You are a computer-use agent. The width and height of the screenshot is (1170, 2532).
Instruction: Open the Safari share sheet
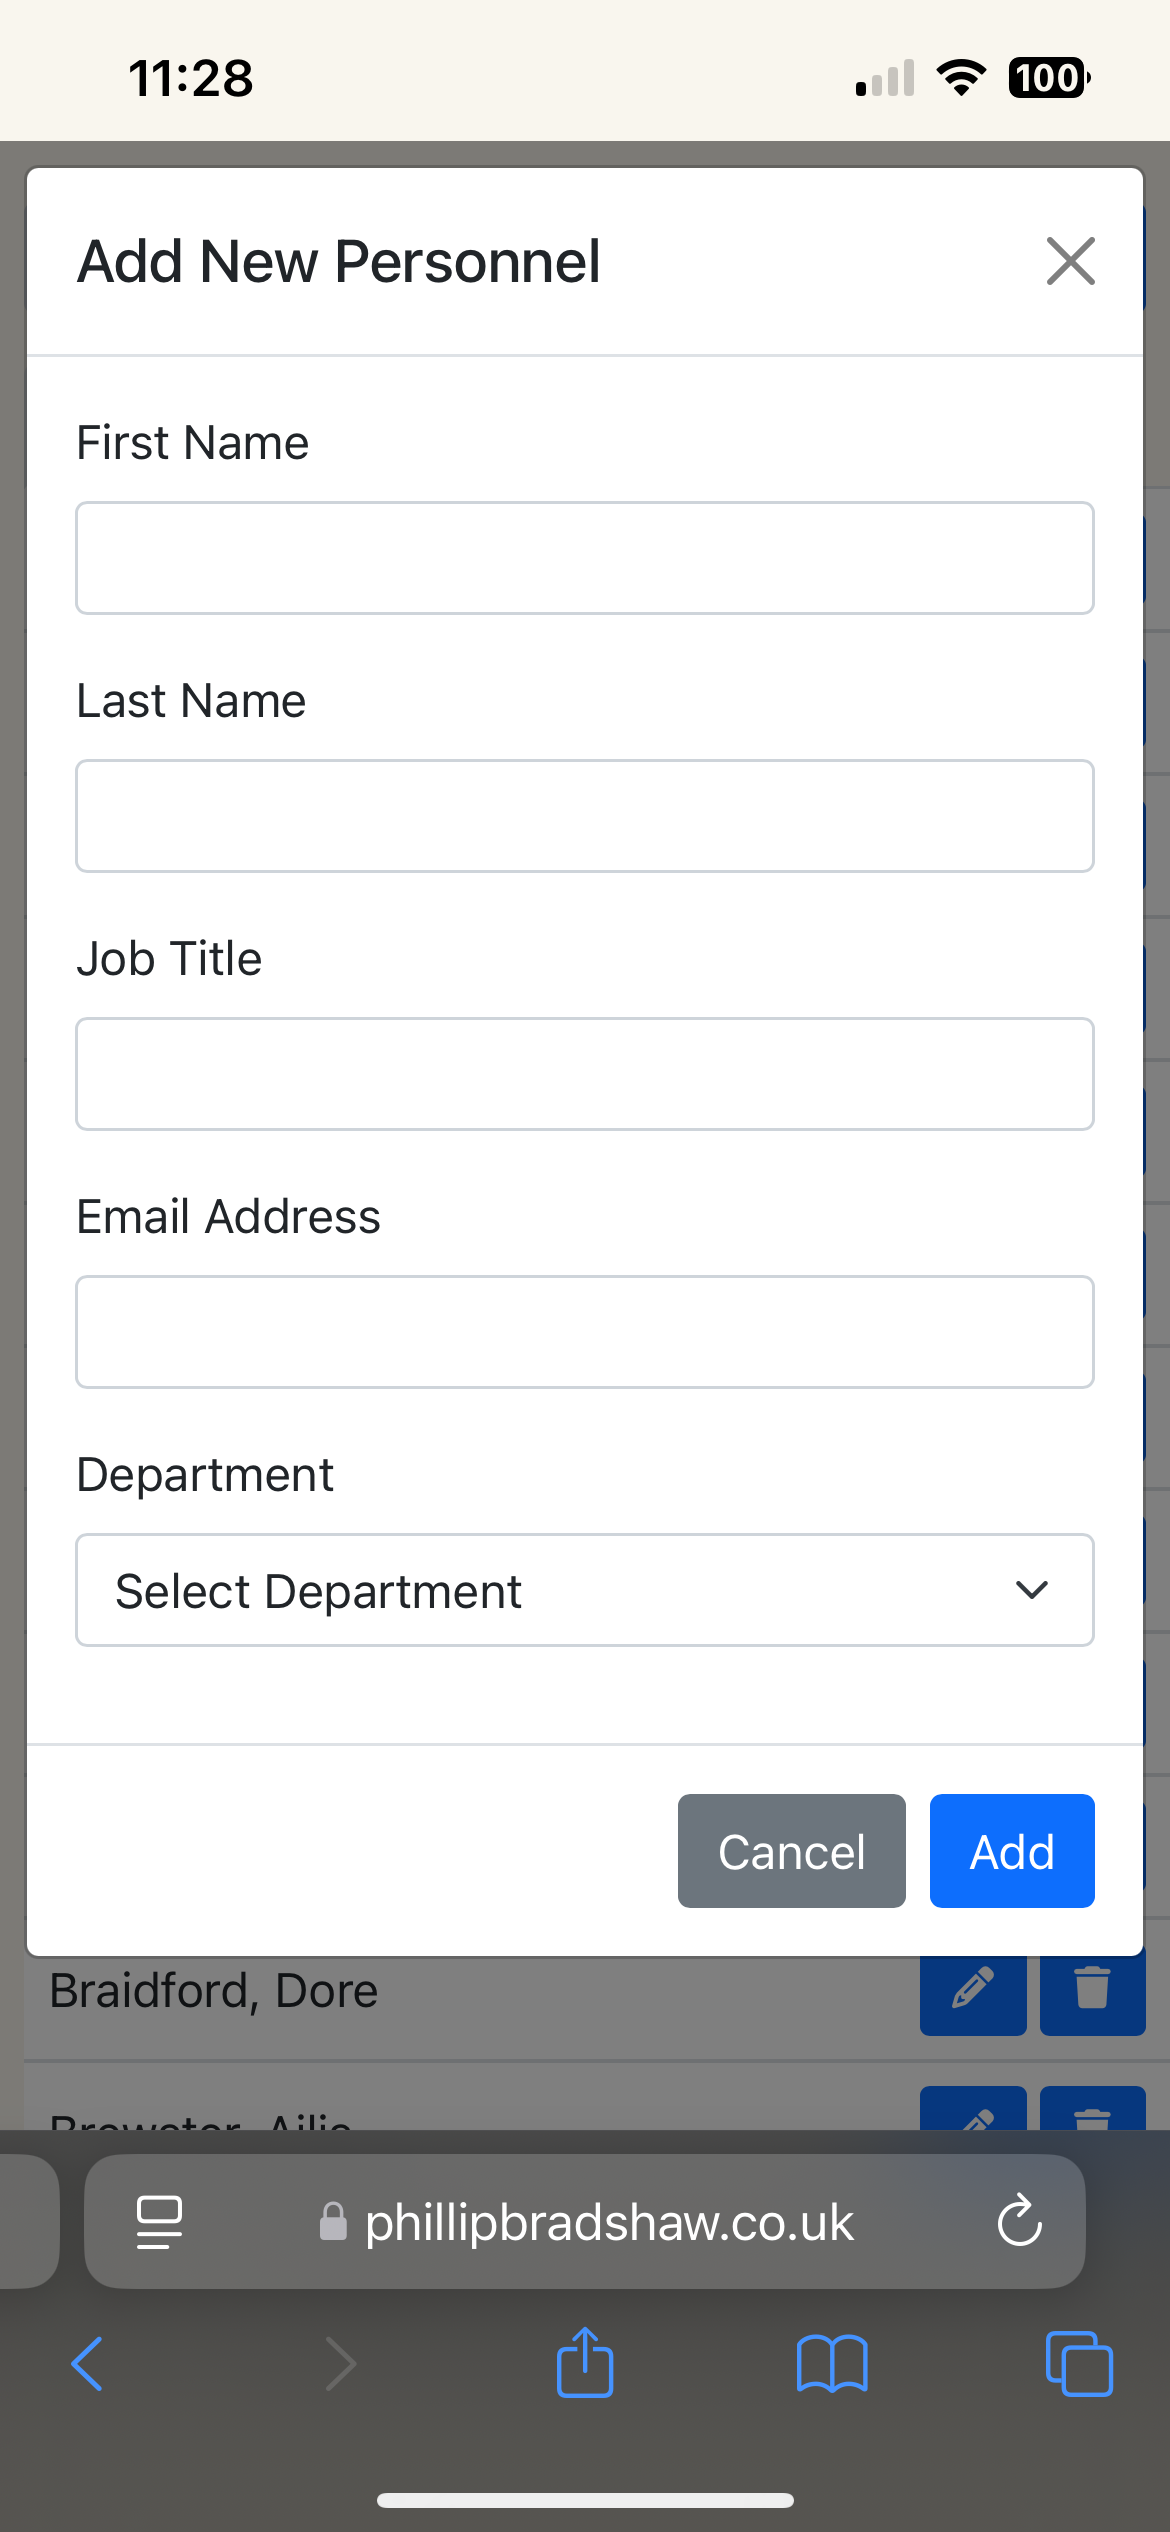(585, 2362)
